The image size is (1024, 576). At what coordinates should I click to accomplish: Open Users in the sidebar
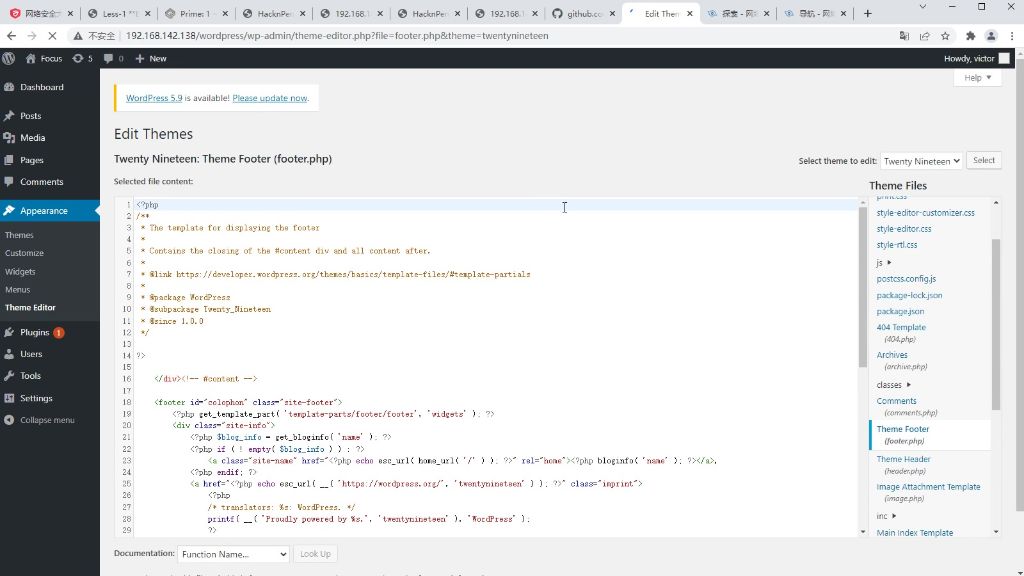point(31,354)
